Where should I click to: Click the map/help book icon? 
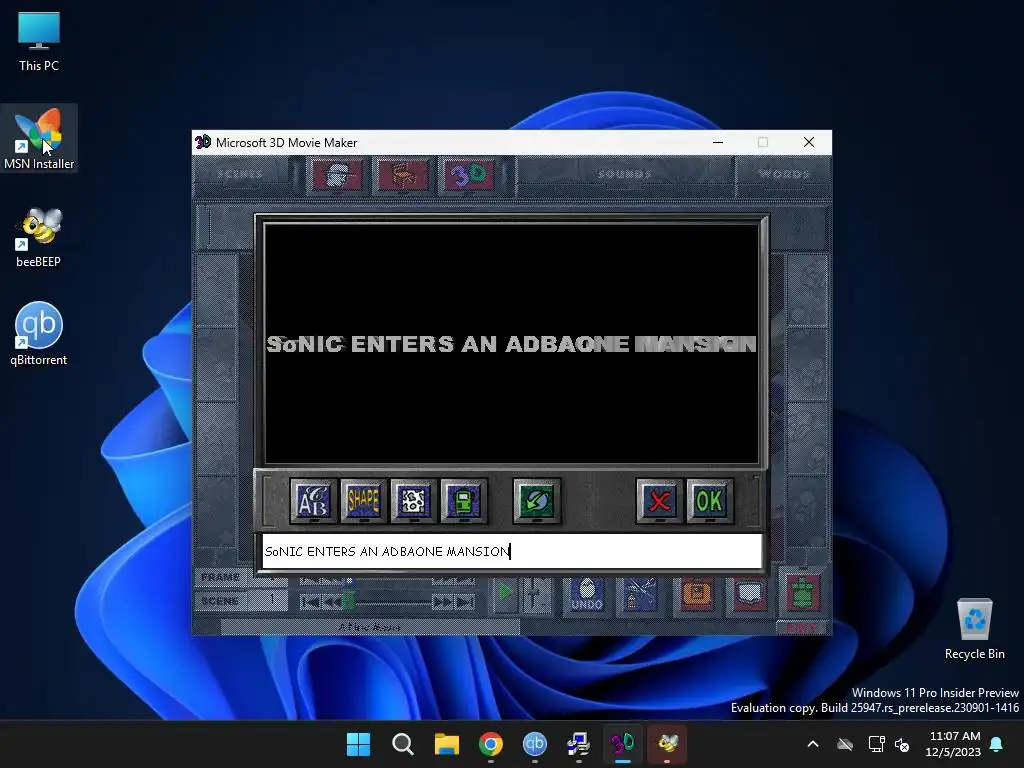[x=750, y=595]
